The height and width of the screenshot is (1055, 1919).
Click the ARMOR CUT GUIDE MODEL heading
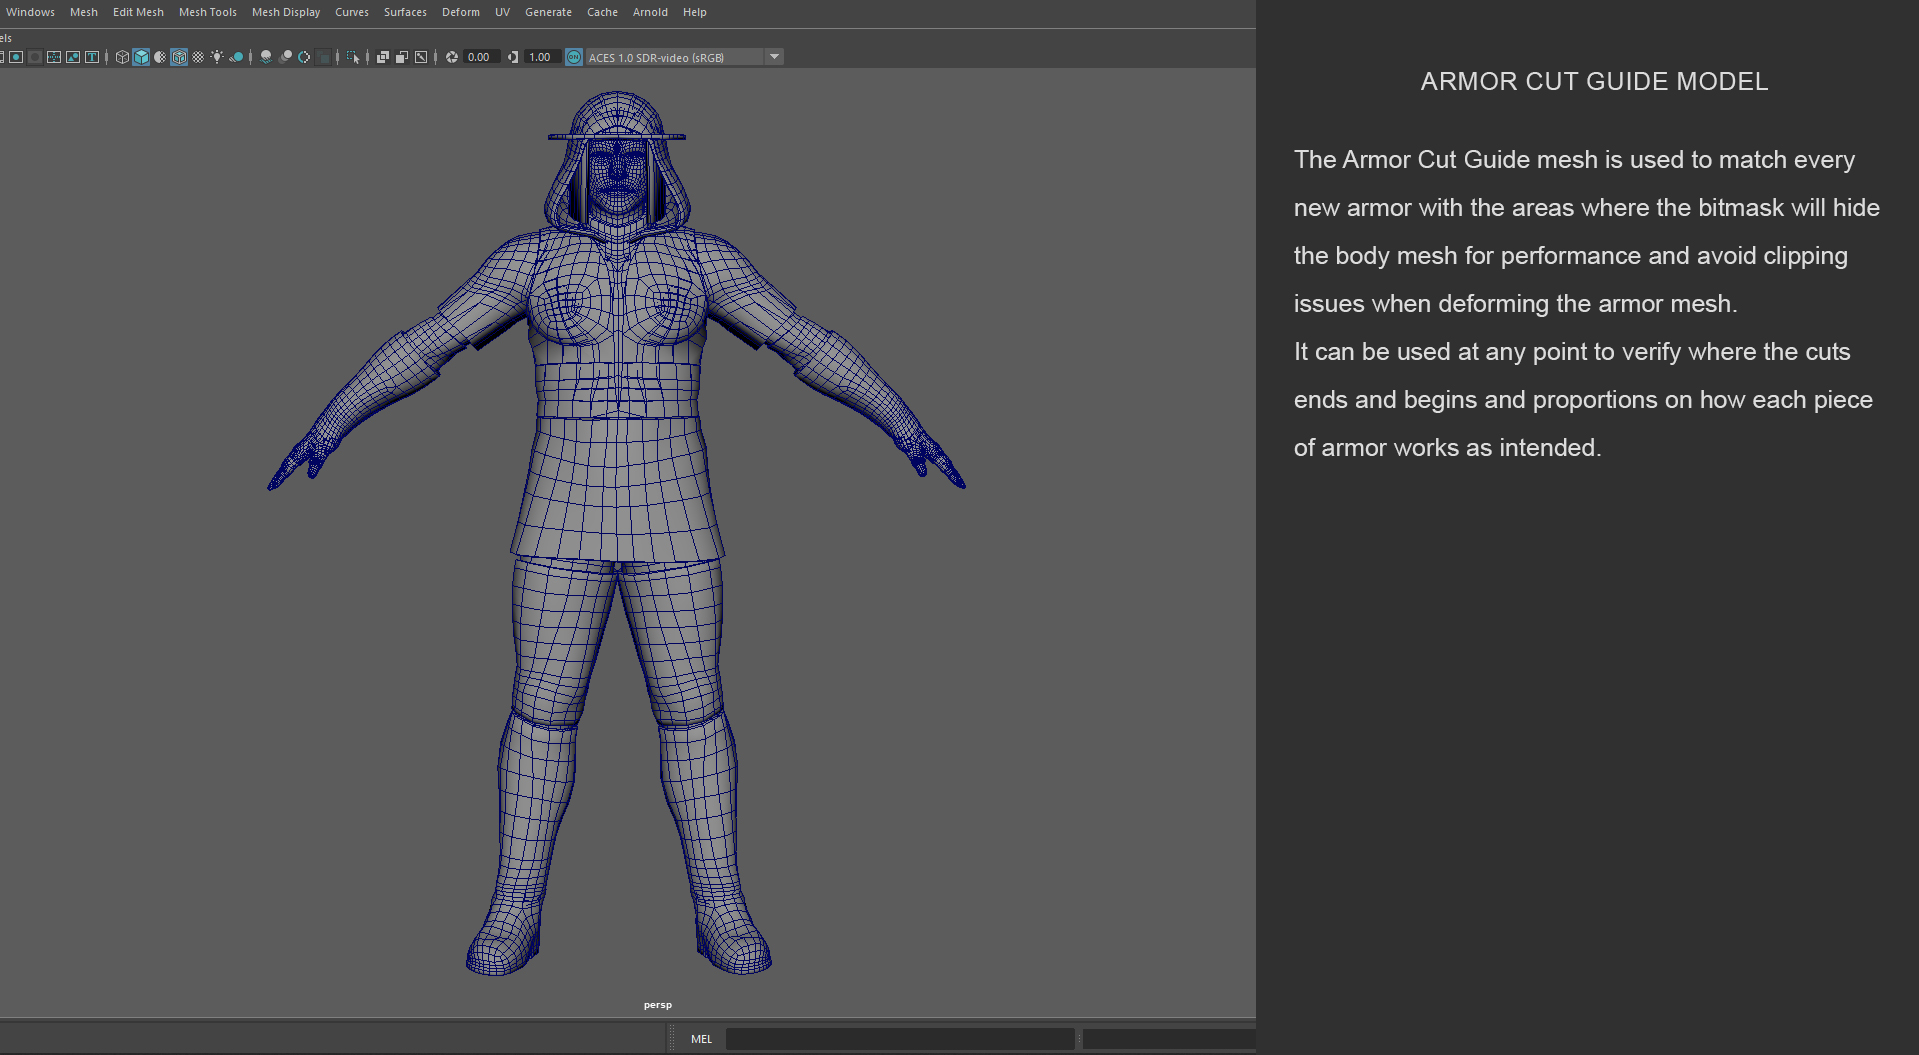1594,81
